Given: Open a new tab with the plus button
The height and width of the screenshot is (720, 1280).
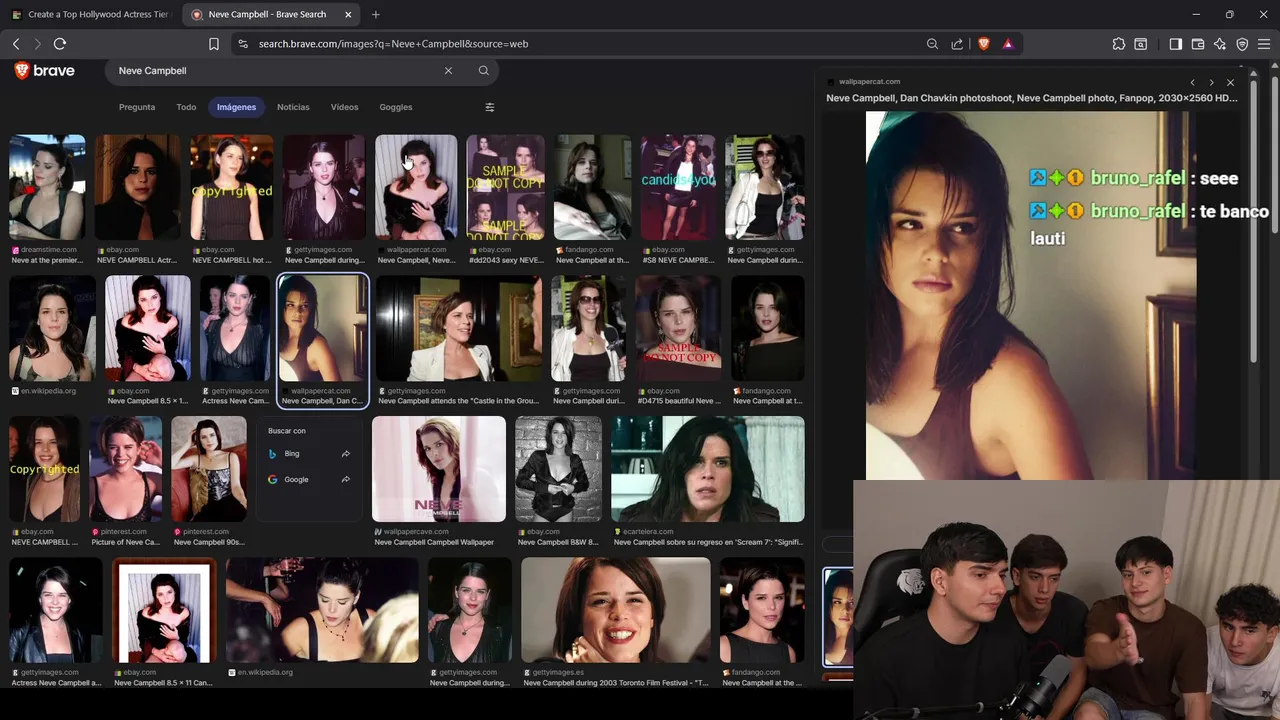Looking at the screenshot, I should 376,14.
